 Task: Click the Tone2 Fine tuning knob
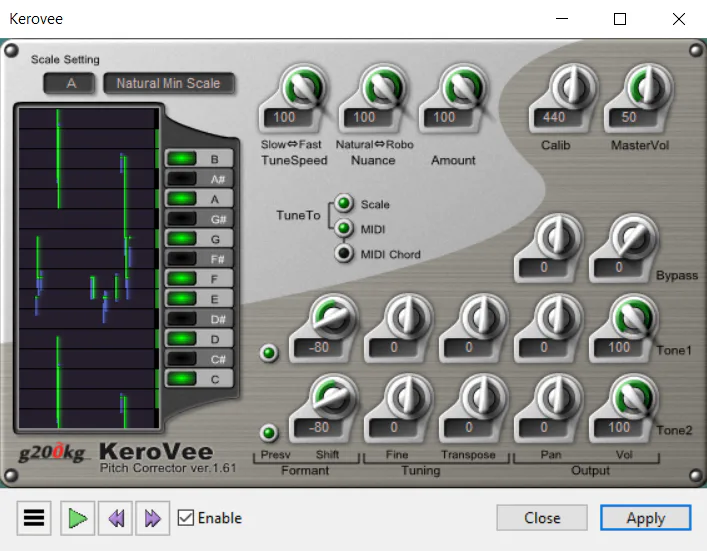(409, 398)
